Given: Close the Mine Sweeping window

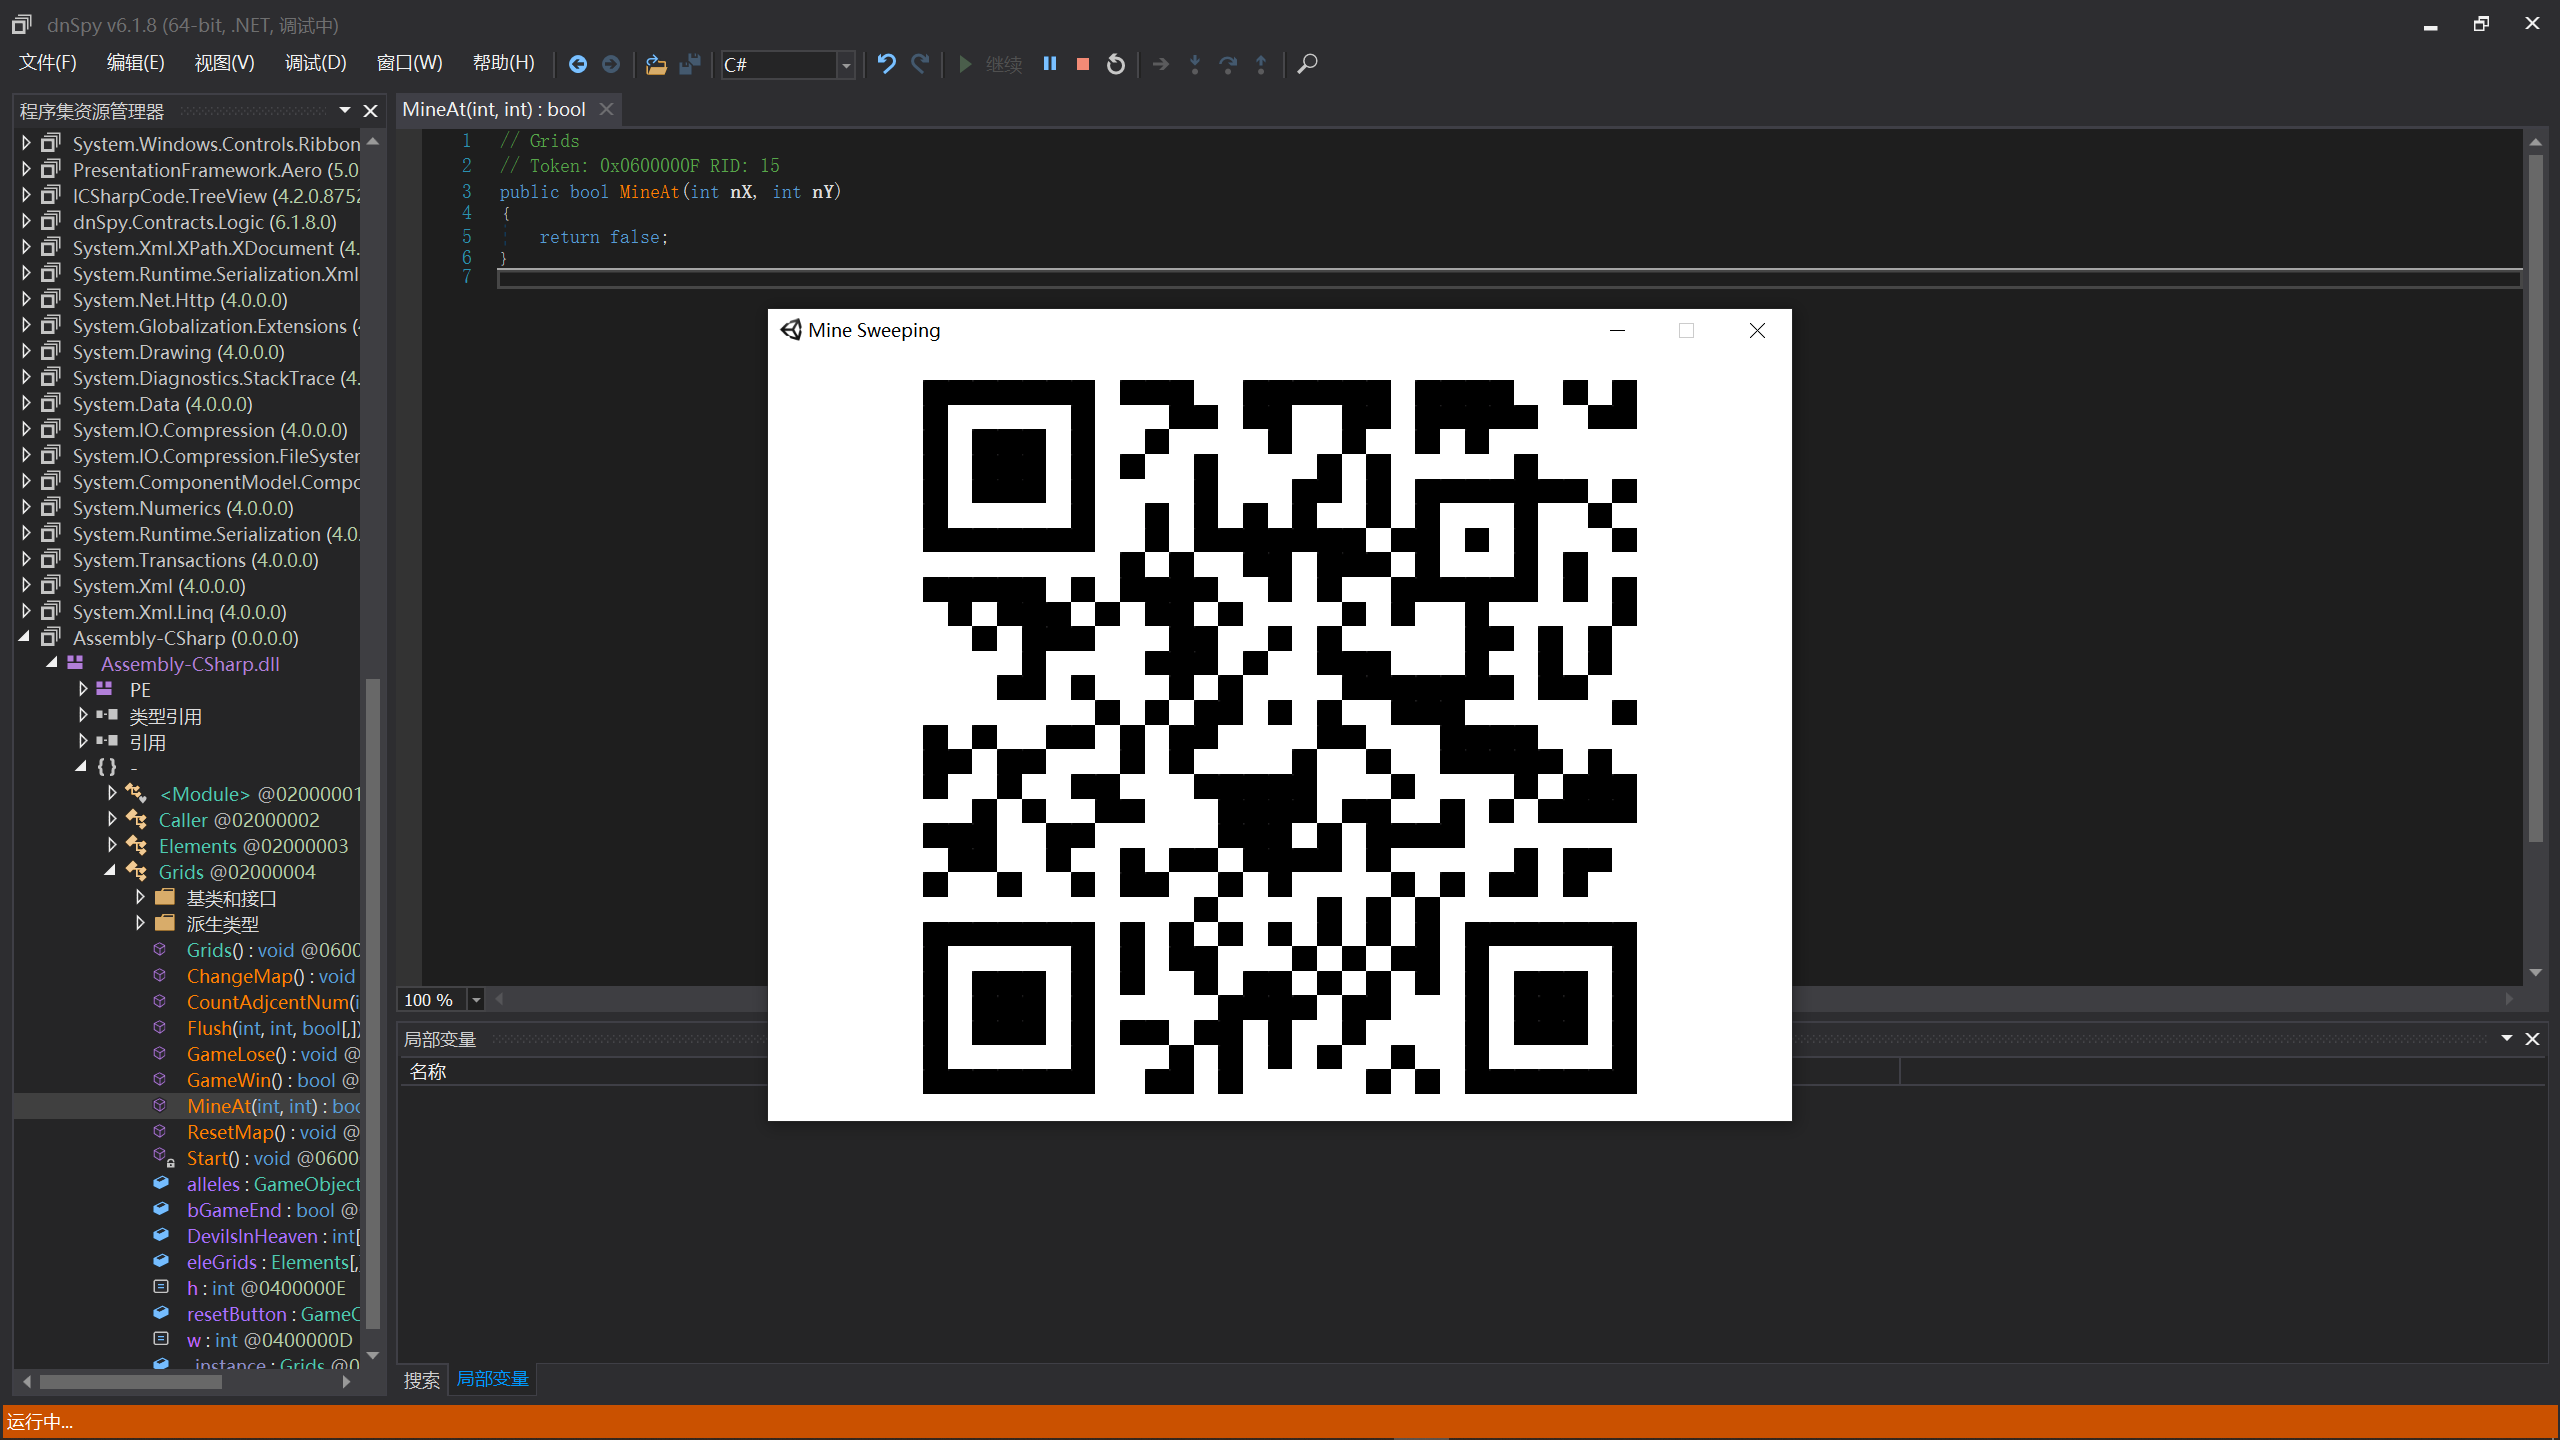Looking at the screenshot, I should click(1757, 330).
